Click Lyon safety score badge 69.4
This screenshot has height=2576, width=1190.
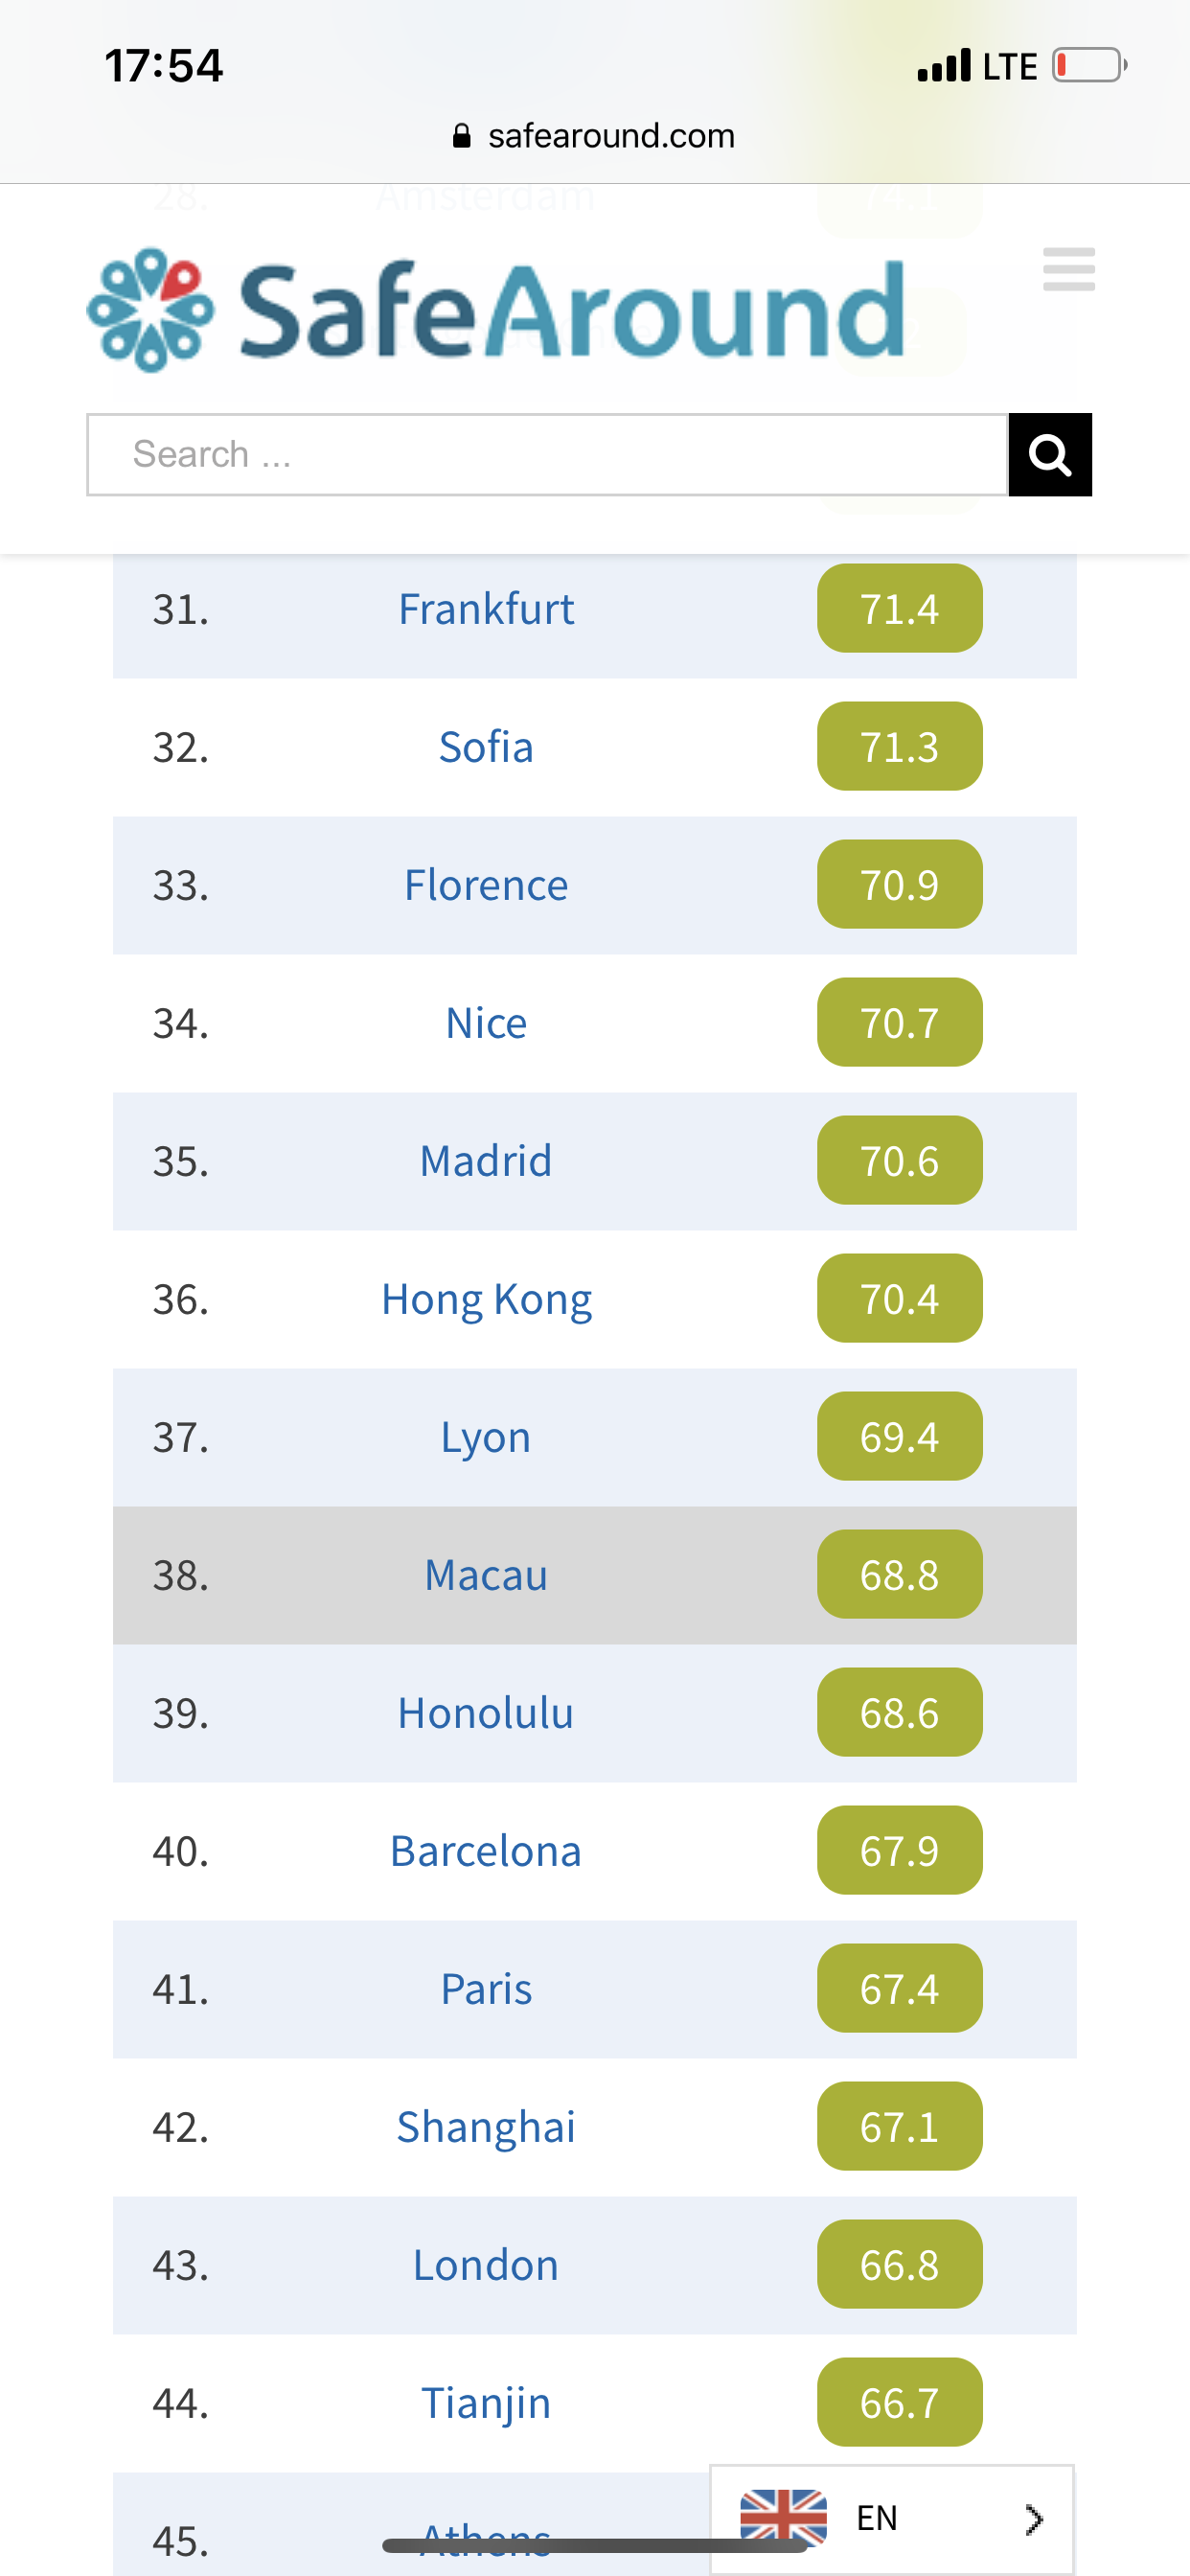point(899,1437)
